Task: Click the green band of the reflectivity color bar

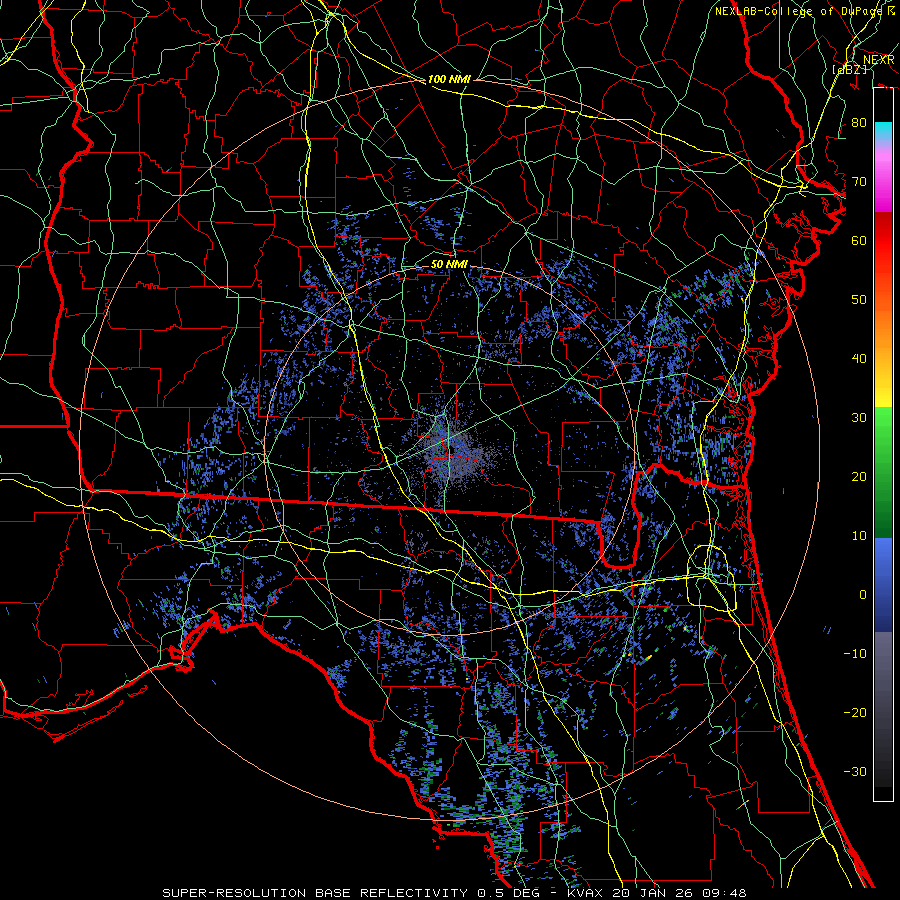Action: coord(883,472)
